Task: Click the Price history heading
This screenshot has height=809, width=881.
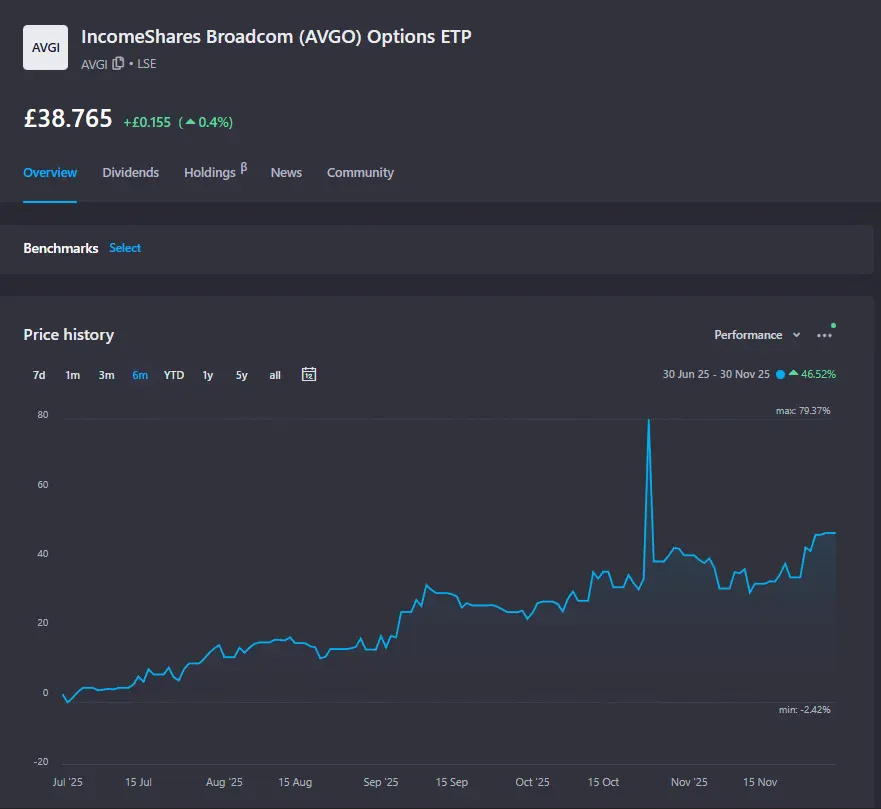Action: [x=69, y=335]
